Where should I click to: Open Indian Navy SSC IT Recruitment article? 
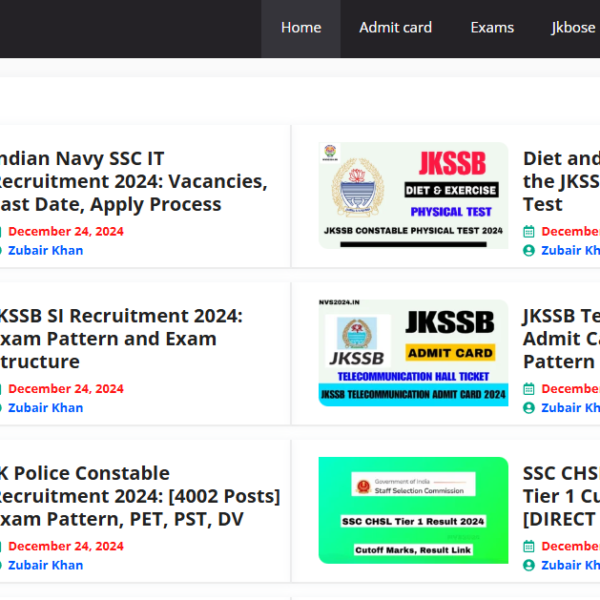tap(134, 181)
